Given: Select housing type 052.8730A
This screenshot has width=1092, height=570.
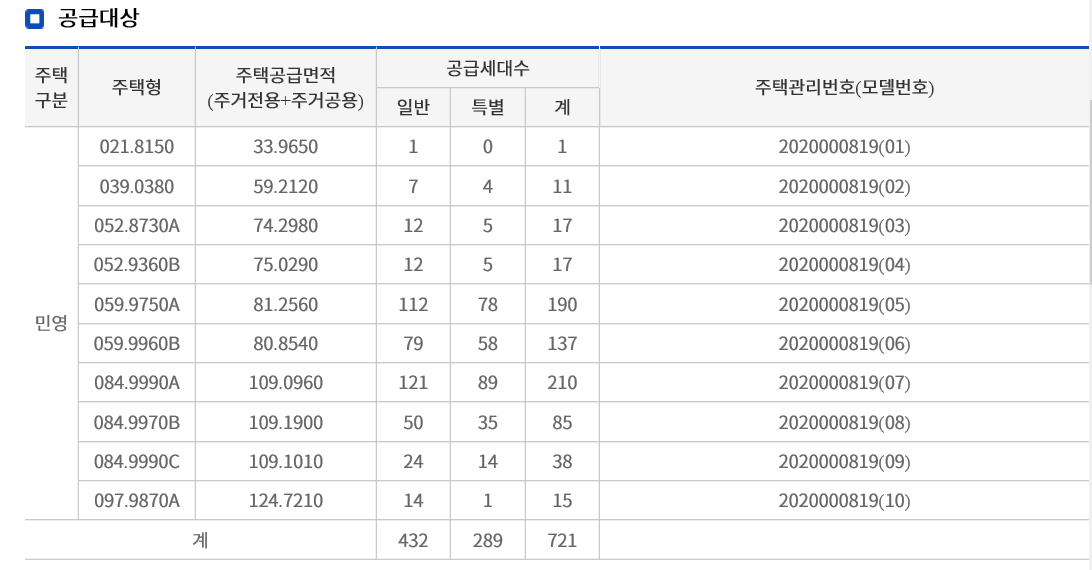Looking at the screenshot, I should 136,226.
